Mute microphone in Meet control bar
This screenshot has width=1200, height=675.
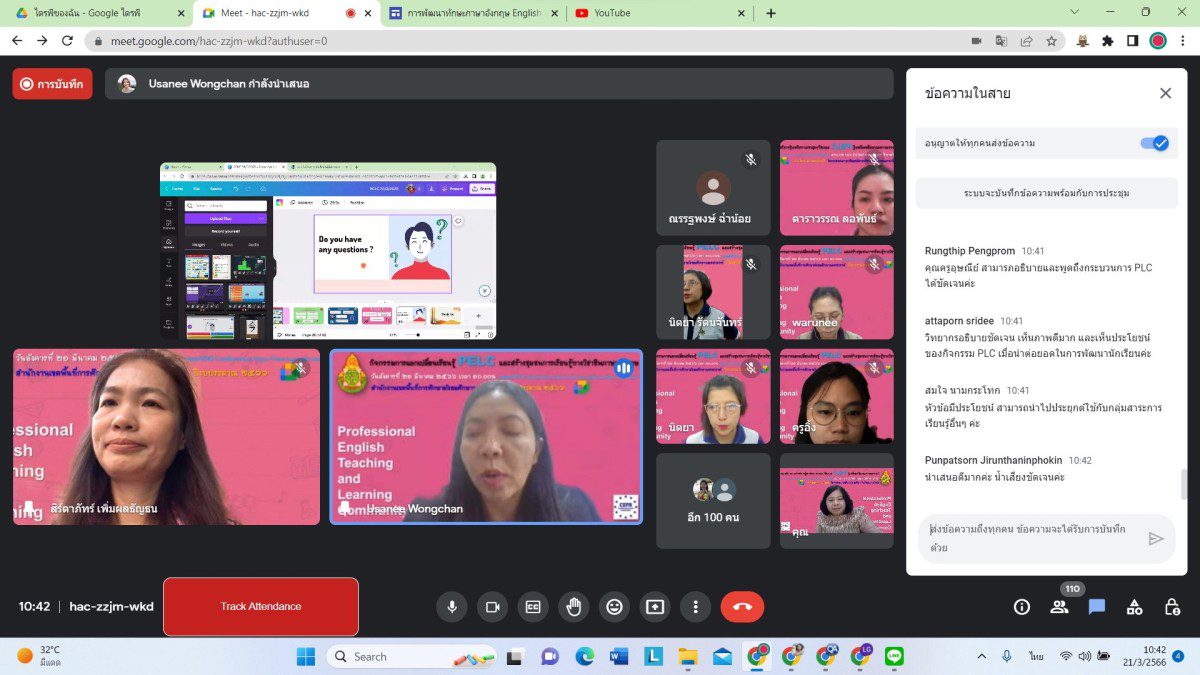click(451, 606)
